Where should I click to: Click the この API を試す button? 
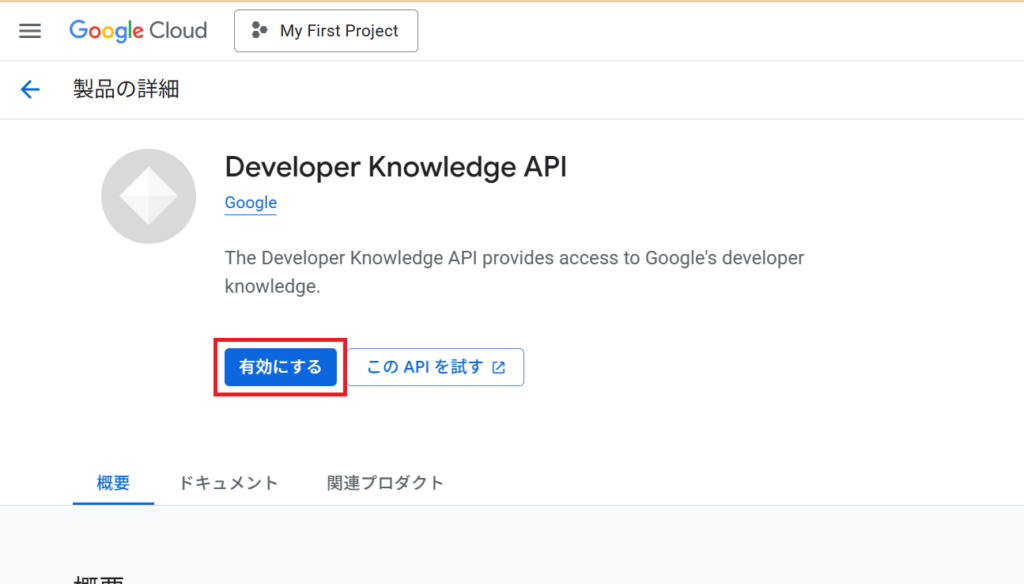point(436,367)
